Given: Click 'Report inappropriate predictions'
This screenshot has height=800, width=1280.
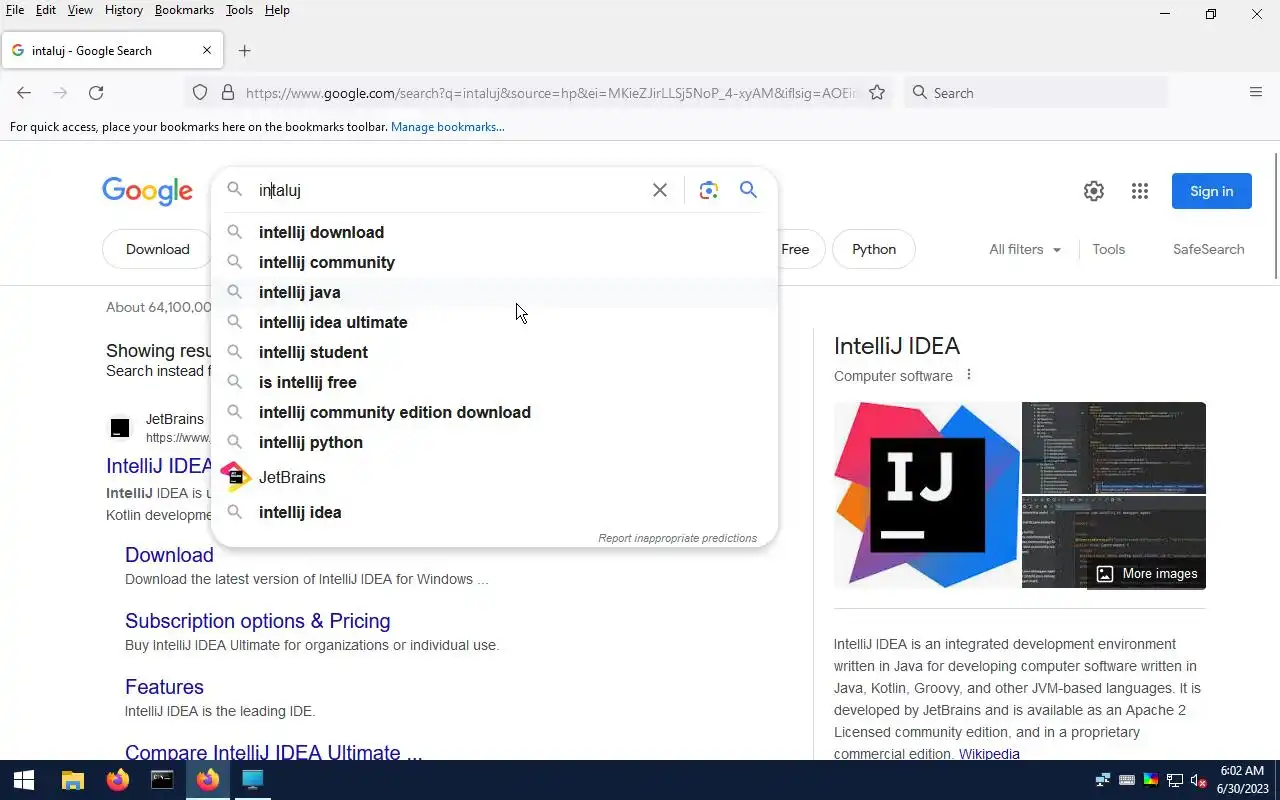Looking at the screenshot, I should tap(677, 538).
